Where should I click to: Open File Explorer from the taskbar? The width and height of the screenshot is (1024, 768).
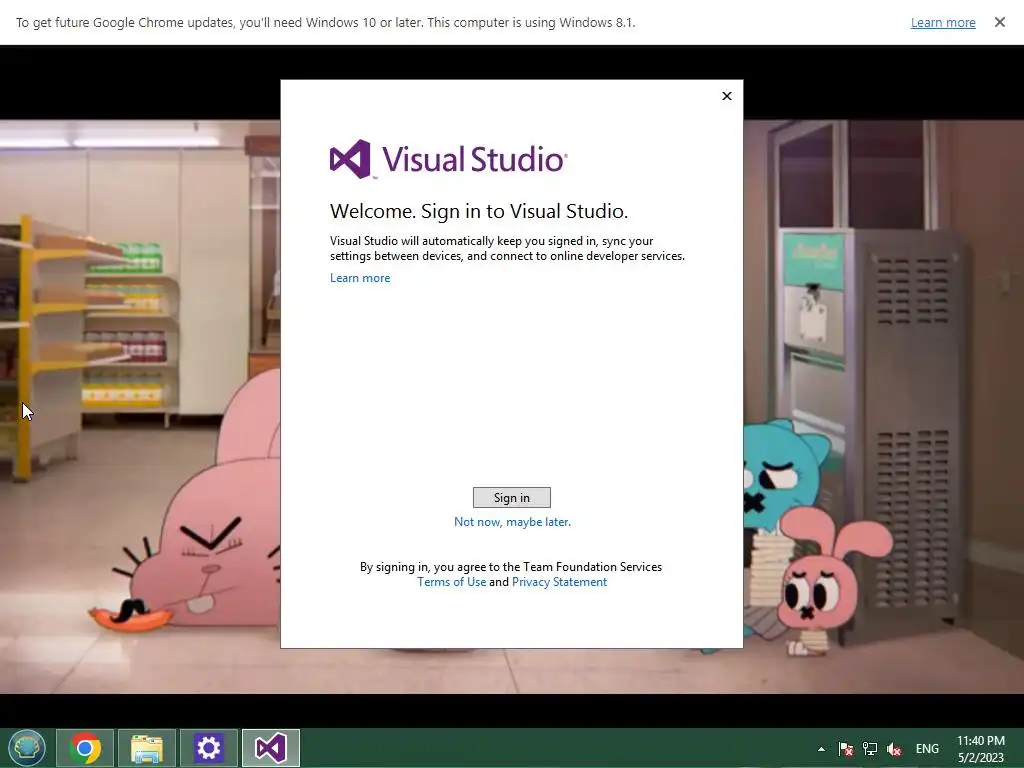(x=147, y=748)
